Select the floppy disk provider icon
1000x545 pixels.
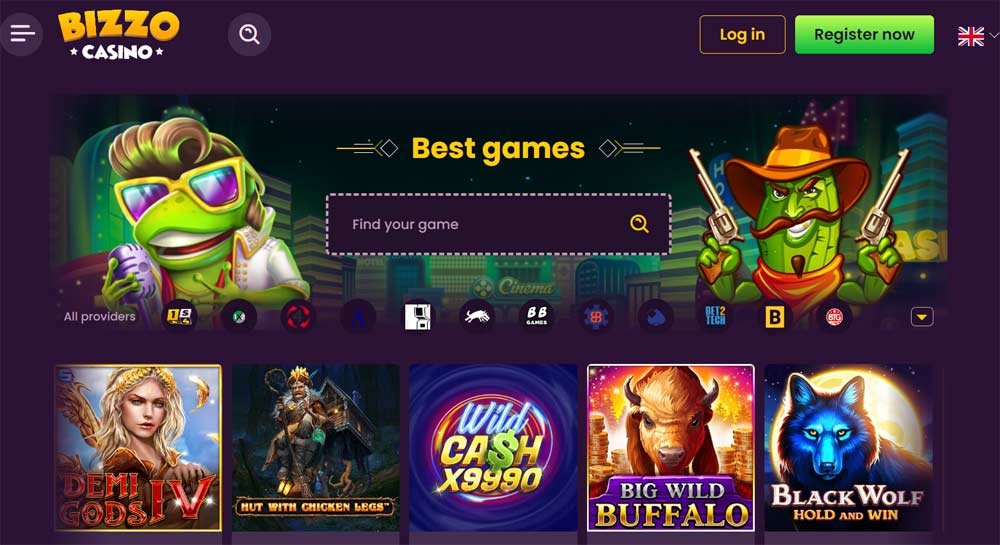(x=418, y=317)
